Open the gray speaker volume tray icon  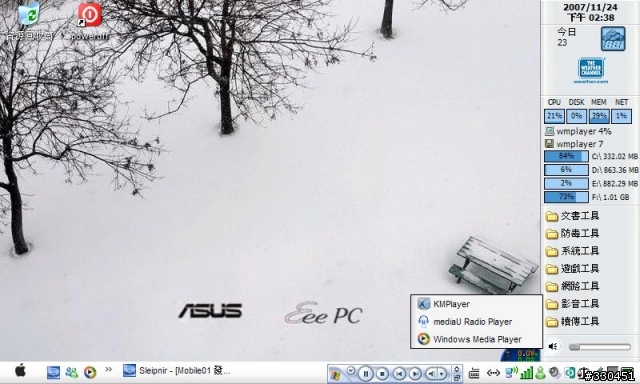(554, 373)
